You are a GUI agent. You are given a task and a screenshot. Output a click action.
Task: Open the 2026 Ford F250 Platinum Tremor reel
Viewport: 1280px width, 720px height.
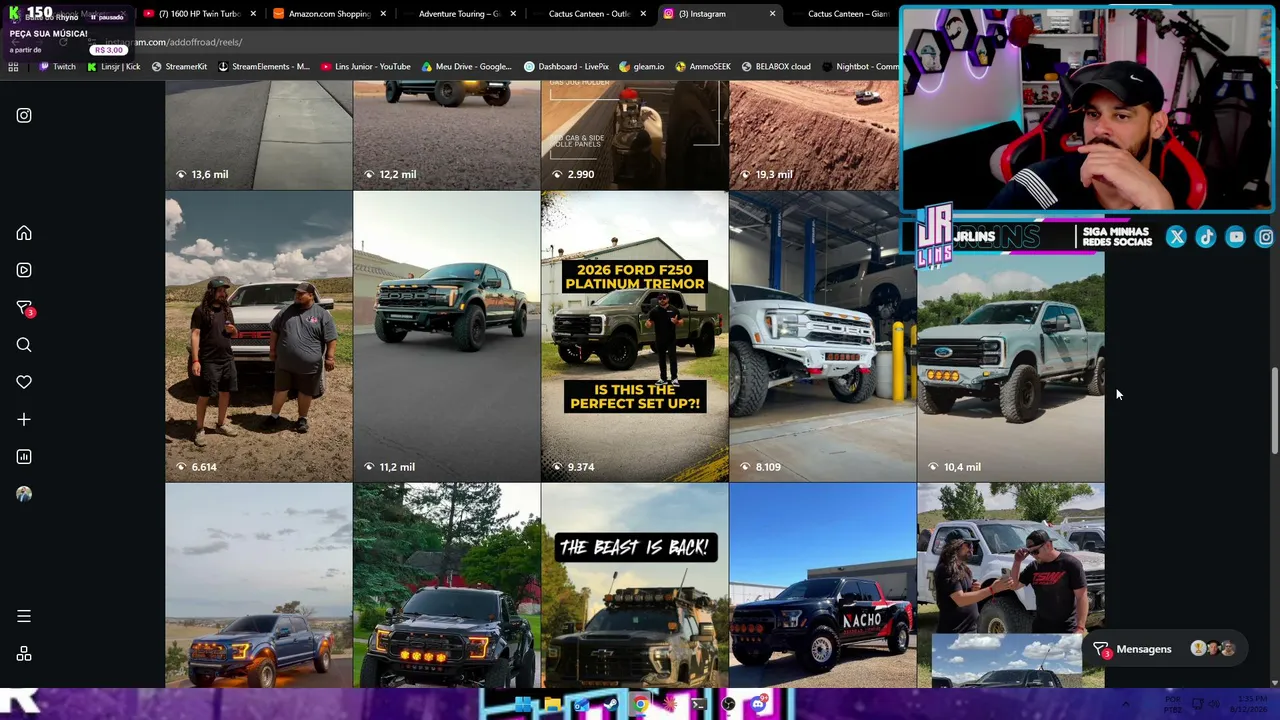(x=635, y=337)
